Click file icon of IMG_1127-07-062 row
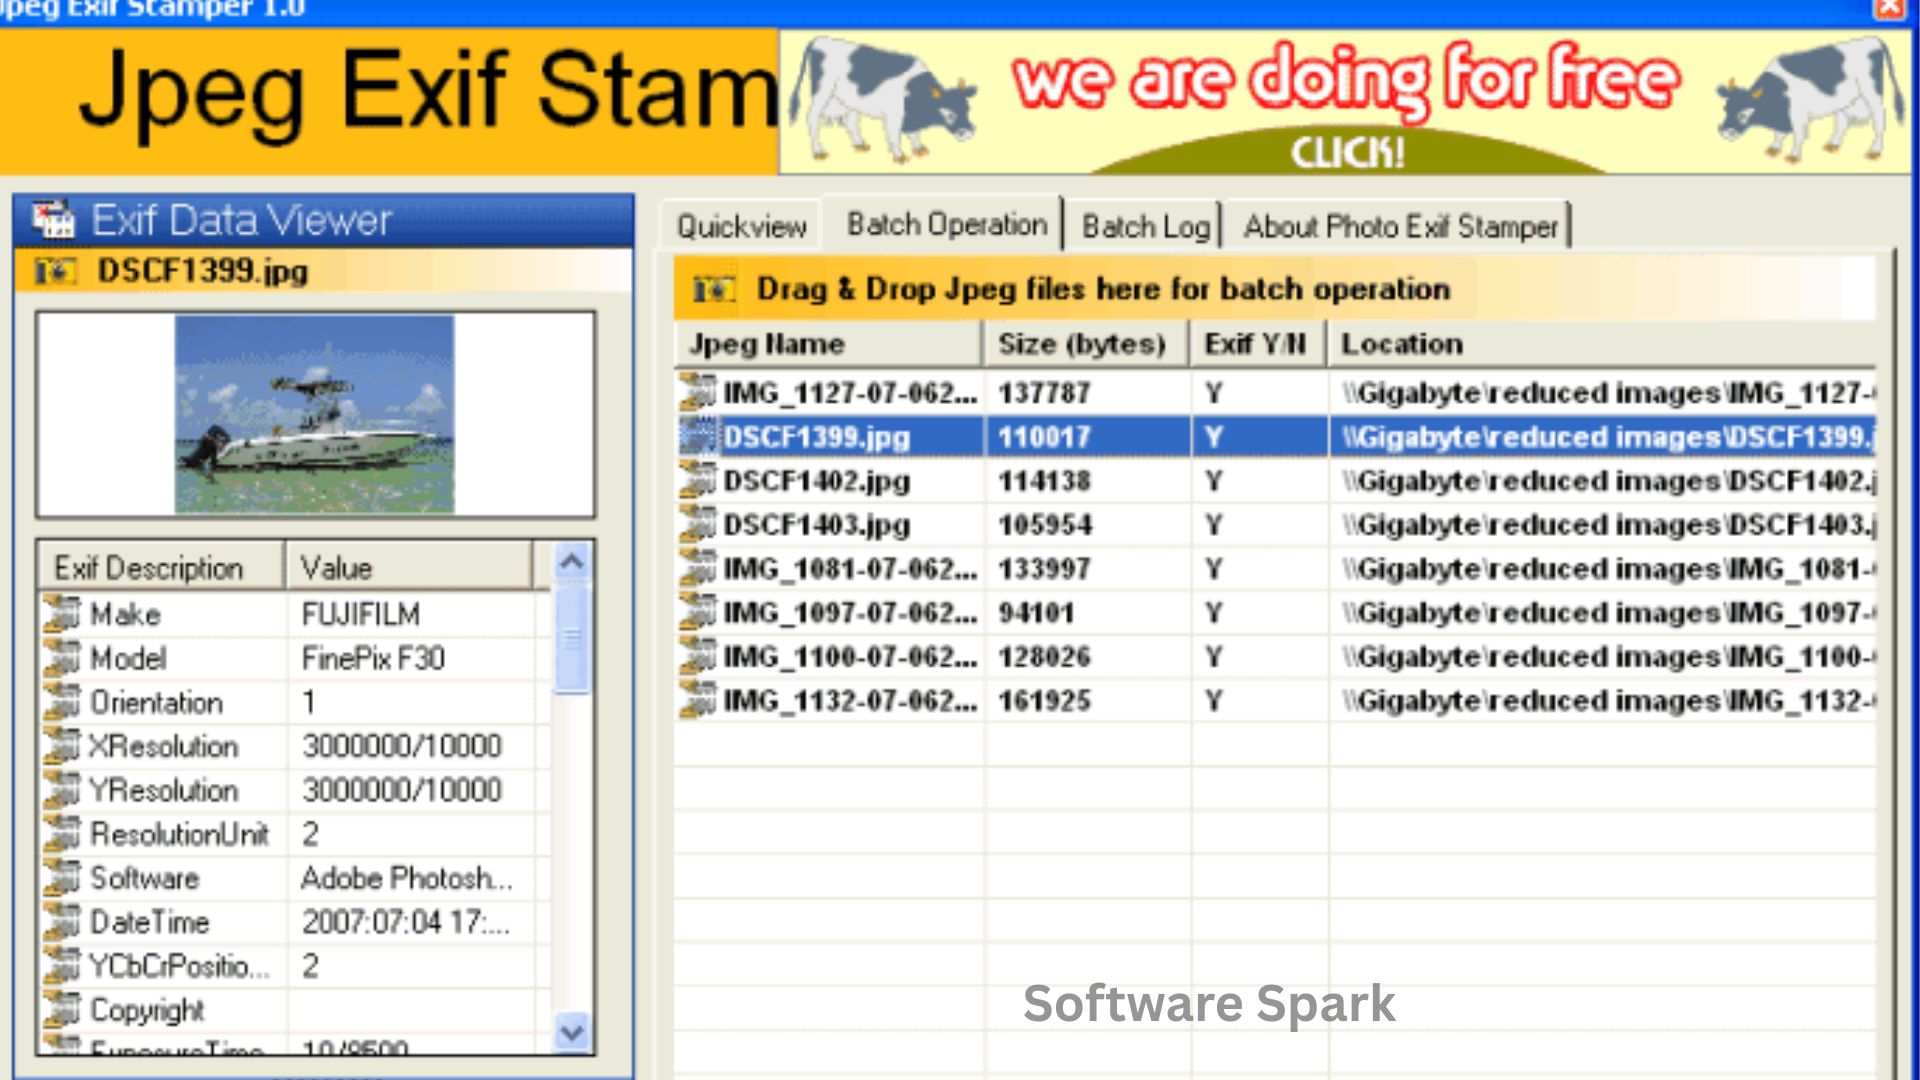The image size is (1920, 1080). 698,392
